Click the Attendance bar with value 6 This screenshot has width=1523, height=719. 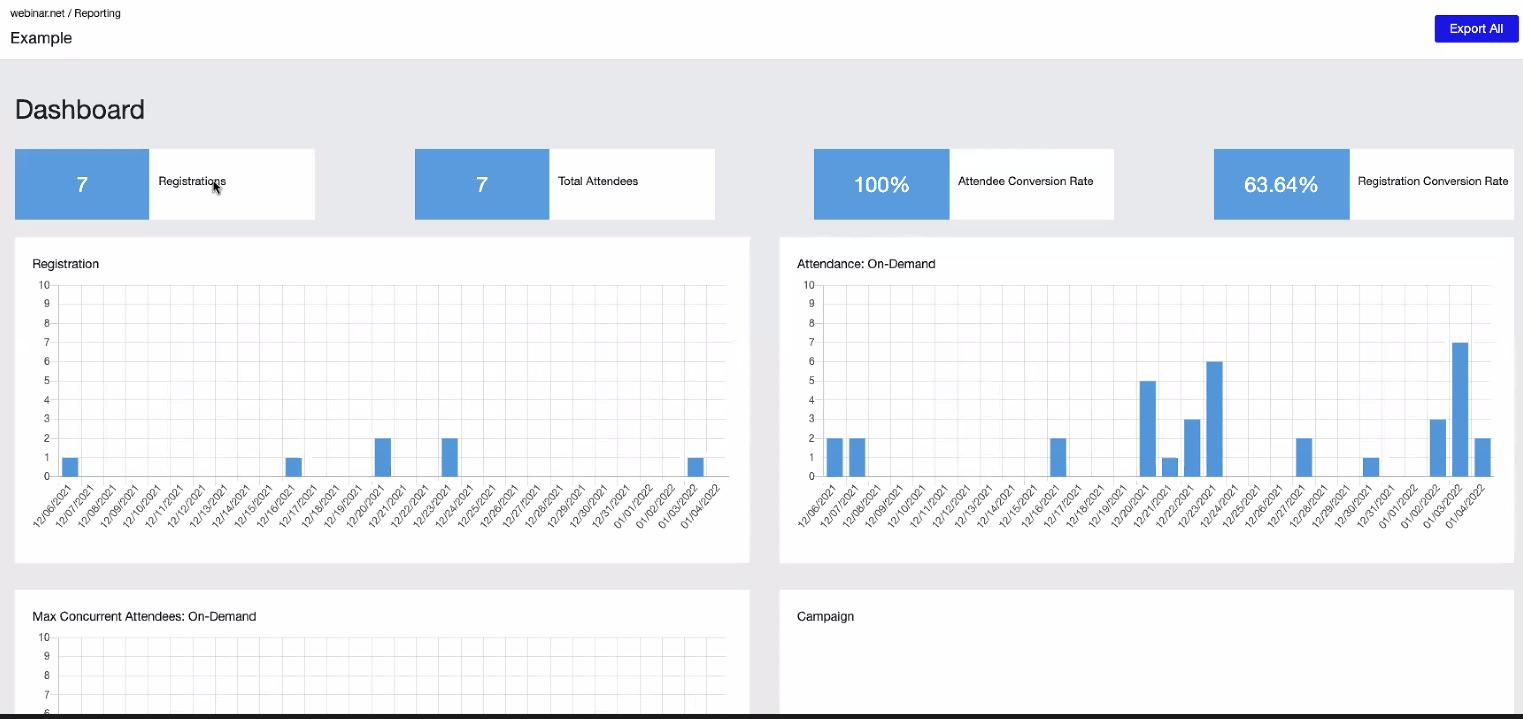(1214, 419)
